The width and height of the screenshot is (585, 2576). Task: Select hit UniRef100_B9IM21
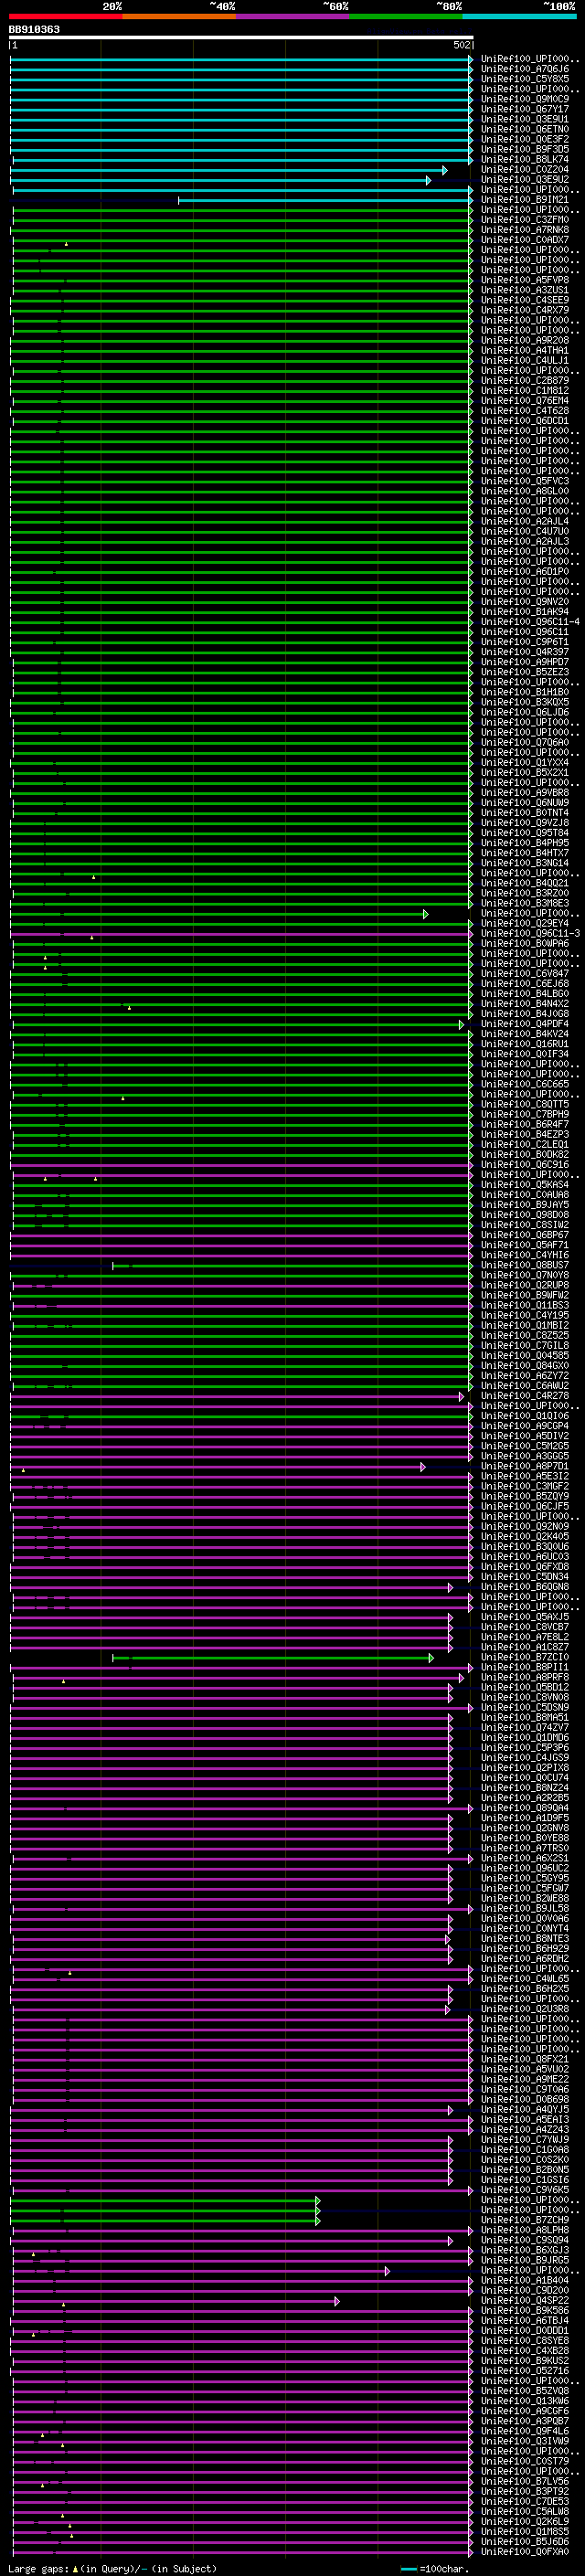[x=525, y=200]
